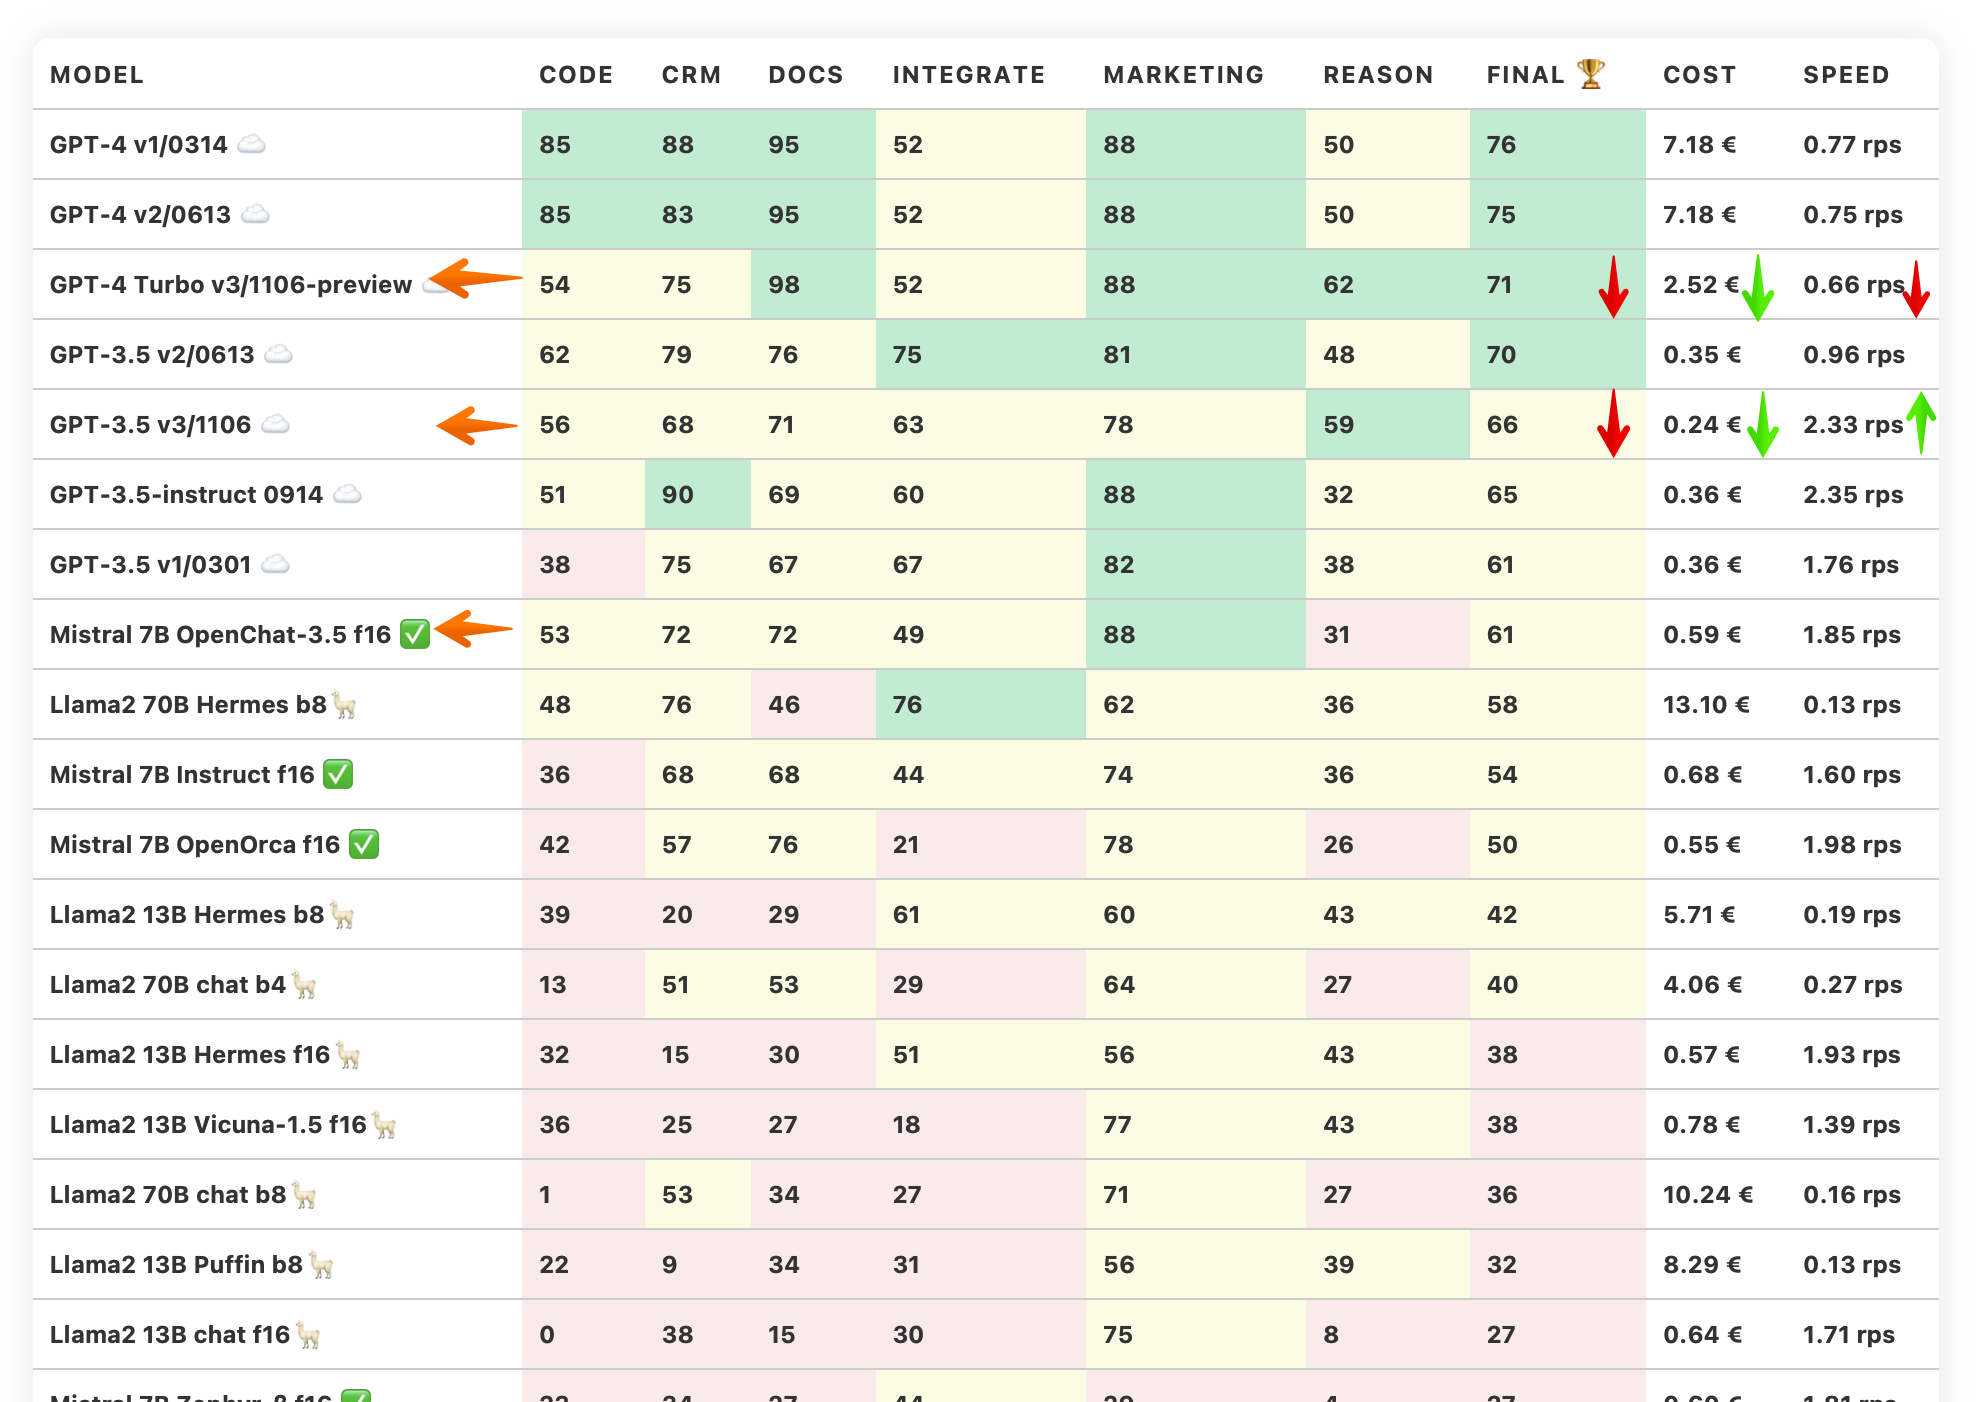This screenshot has width=1986, height=1402.
Task: Select the 0 CODE score for Llama2 13B chat
Action: click(547, 1335)
